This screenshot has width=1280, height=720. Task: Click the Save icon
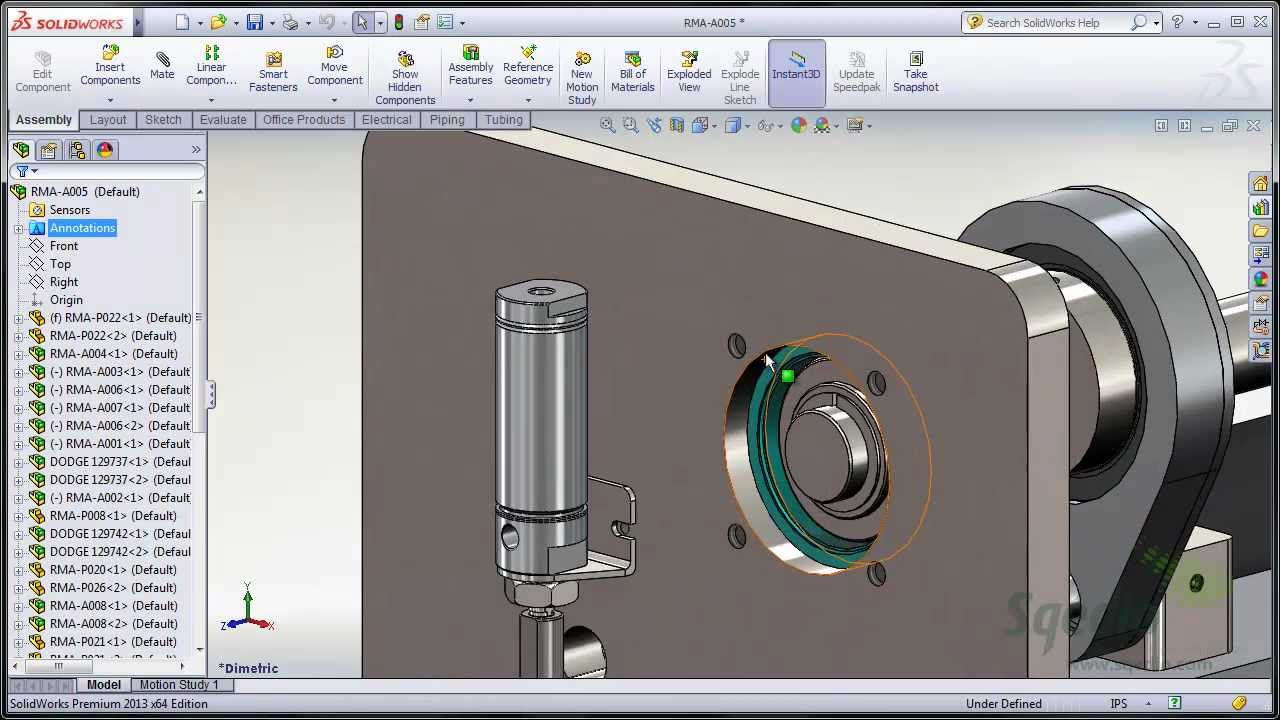(255, 22)
